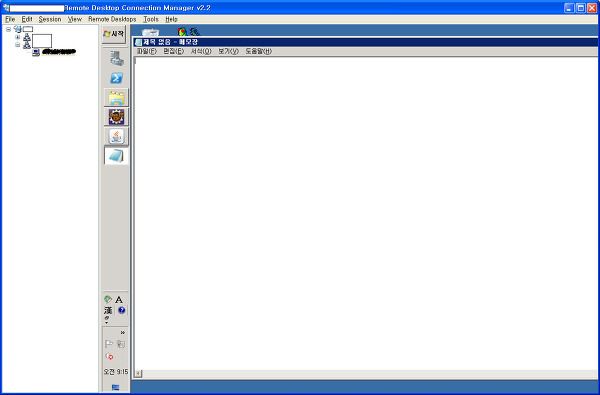This screenshot has height=395, width=600.
Task: Open Notepad's 보기(V) menu
Action: pyautogui.click(x=228, y=51)
